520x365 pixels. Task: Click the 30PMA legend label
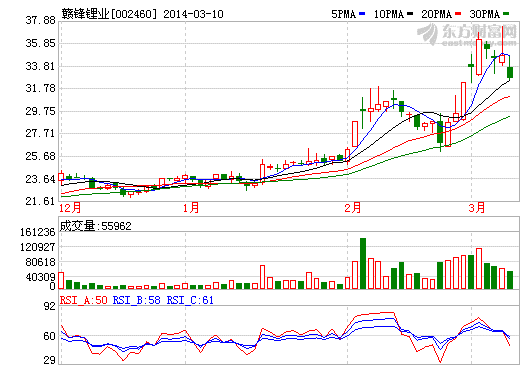tap(485, 14)
